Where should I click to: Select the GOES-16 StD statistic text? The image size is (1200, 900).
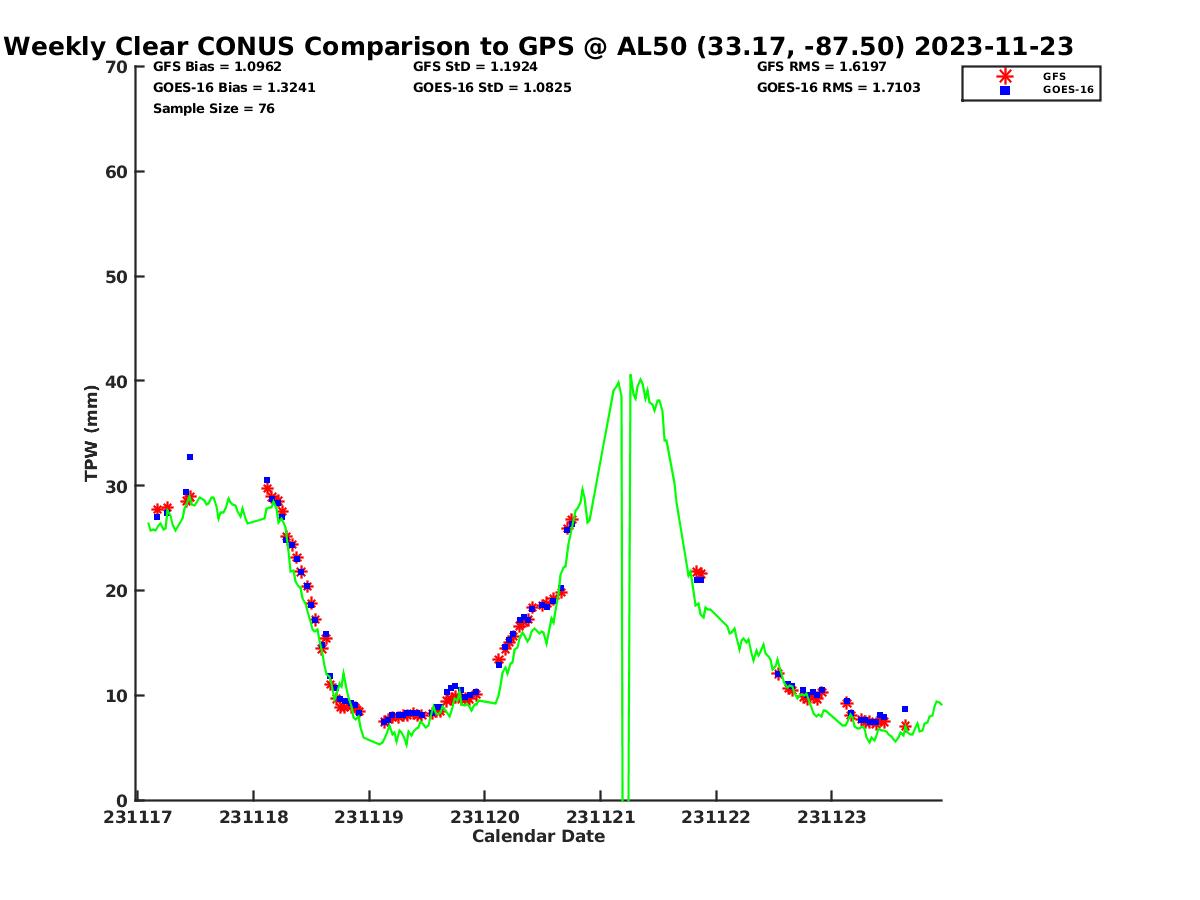click(492, 88)
